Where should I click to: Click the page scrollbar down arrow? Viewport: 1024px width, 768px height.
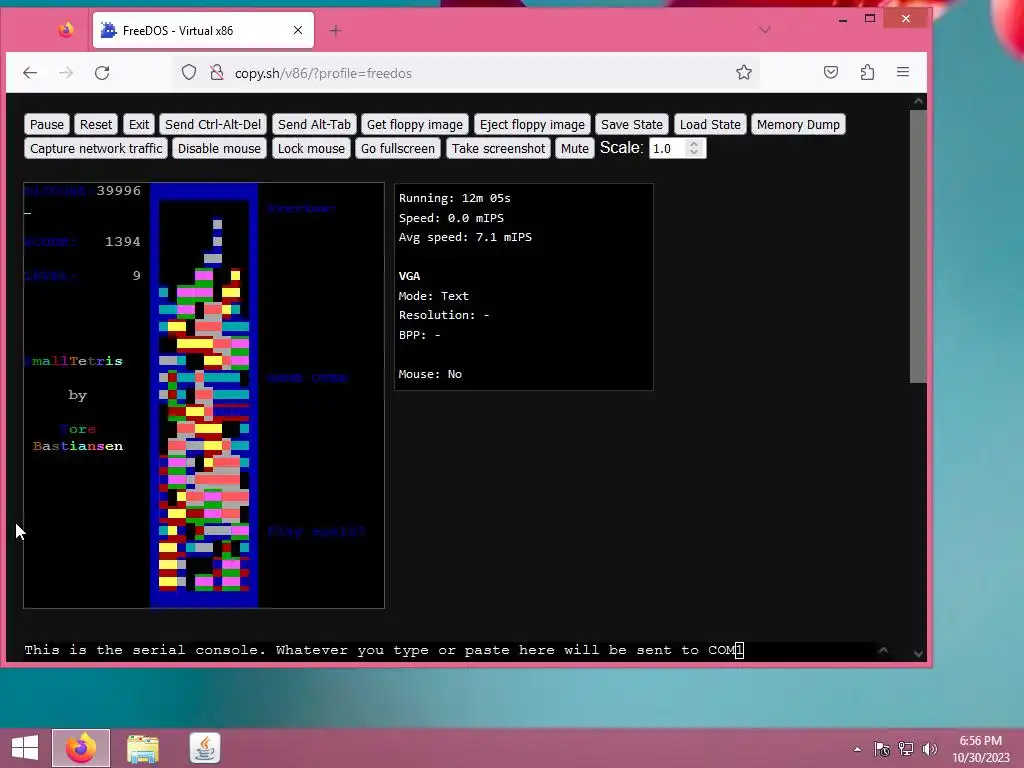click(x=918, y=654)
